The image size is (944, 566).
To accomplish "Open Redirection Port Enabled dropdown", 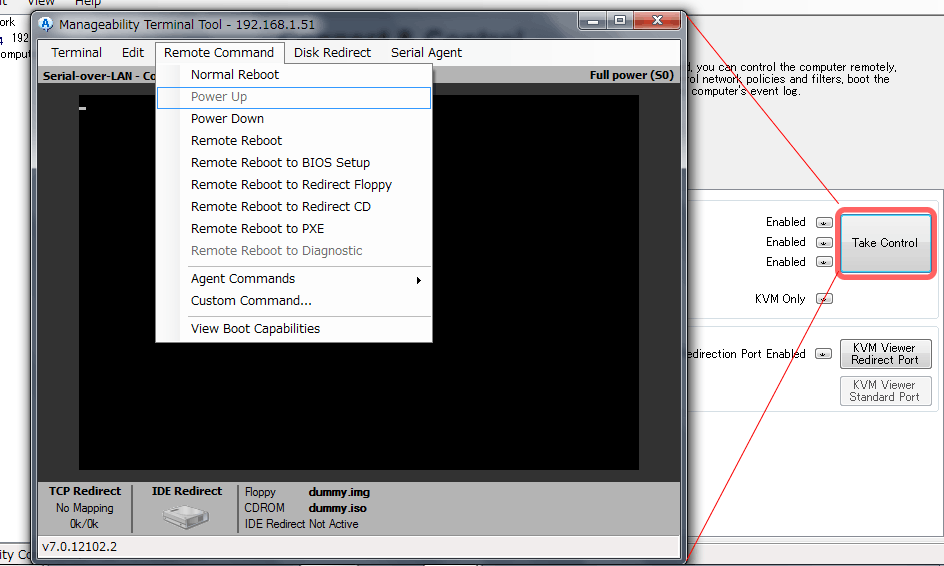I will (824, 354).
